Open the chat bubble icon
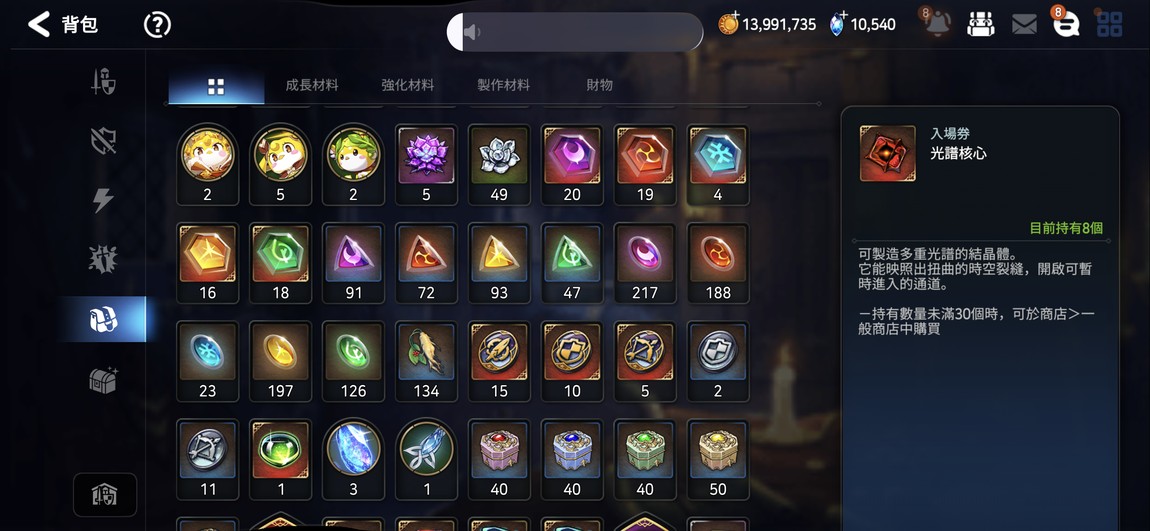This screenshot has width=1150, height=531. tap(1066, 23)
